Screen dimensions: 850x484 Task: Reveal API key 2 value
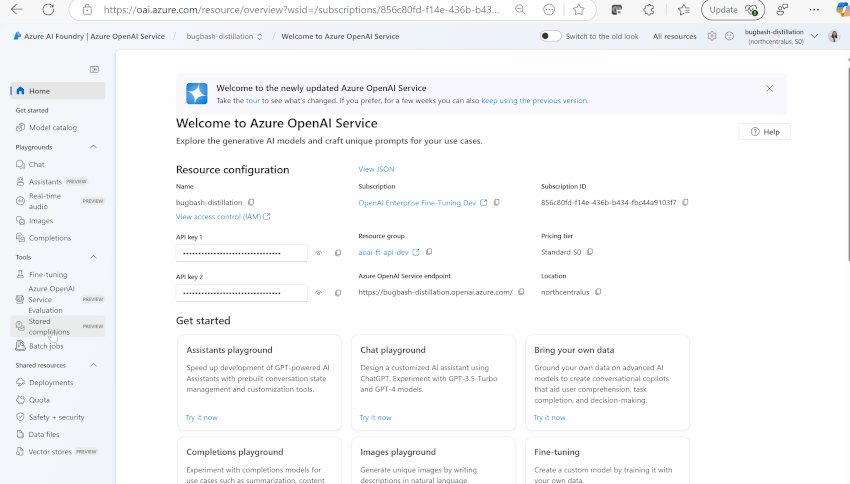pos(319,293)
